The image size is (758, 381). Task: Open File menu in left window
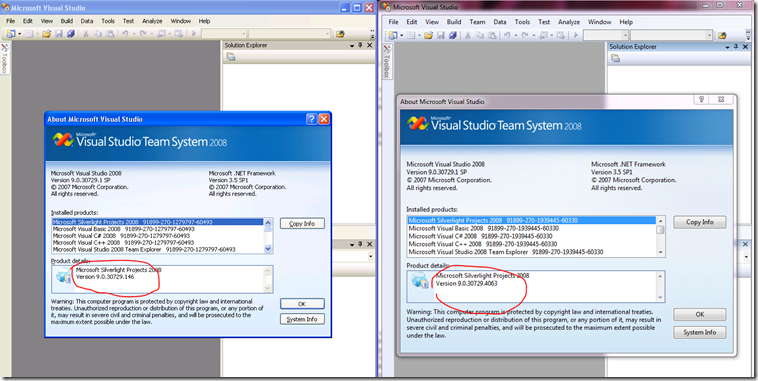click(x=11, y=21)
